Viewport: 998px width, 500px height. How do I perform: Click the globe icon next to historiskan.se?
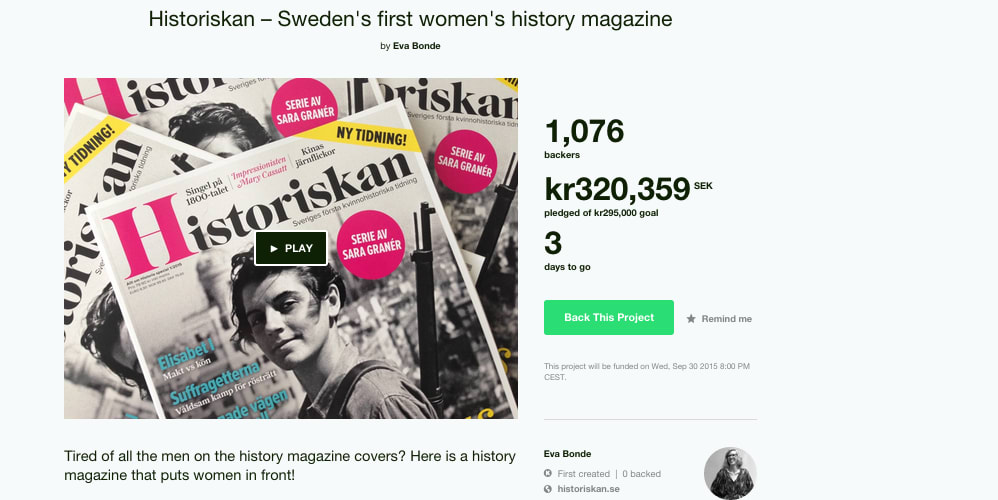point(548,489)
